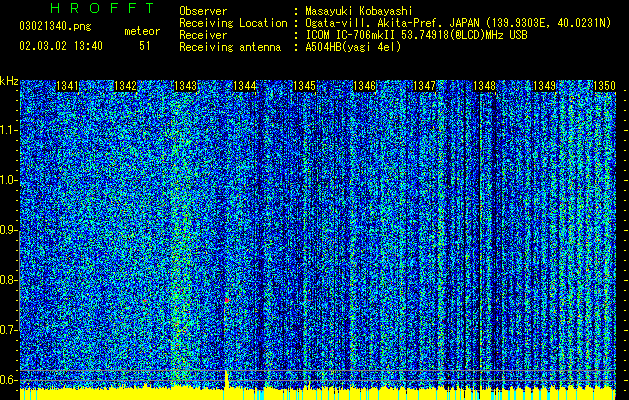Select observer name Masayuki Kobayashi
The height and width of the screenshot is (400, 629).
359,12
